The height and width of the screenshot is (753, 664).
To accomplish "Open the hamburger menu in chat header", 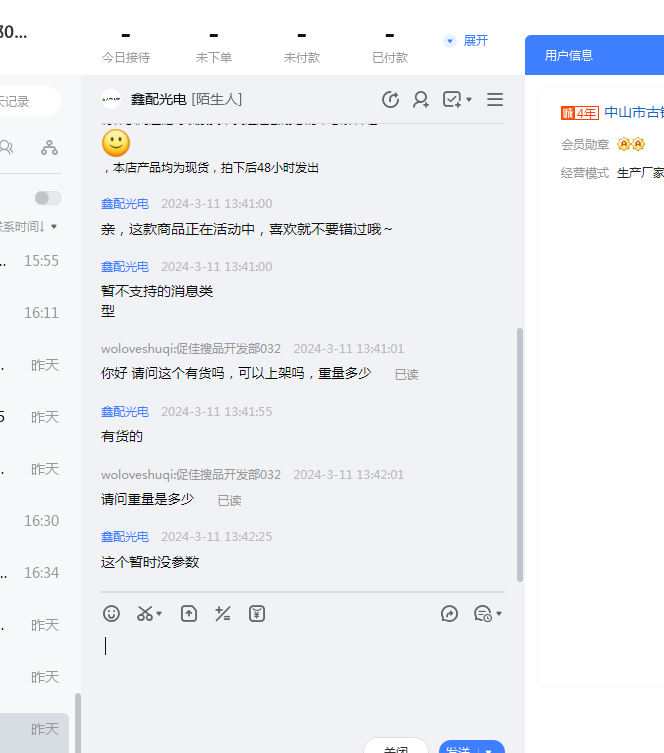I will (x=495, y=99).
